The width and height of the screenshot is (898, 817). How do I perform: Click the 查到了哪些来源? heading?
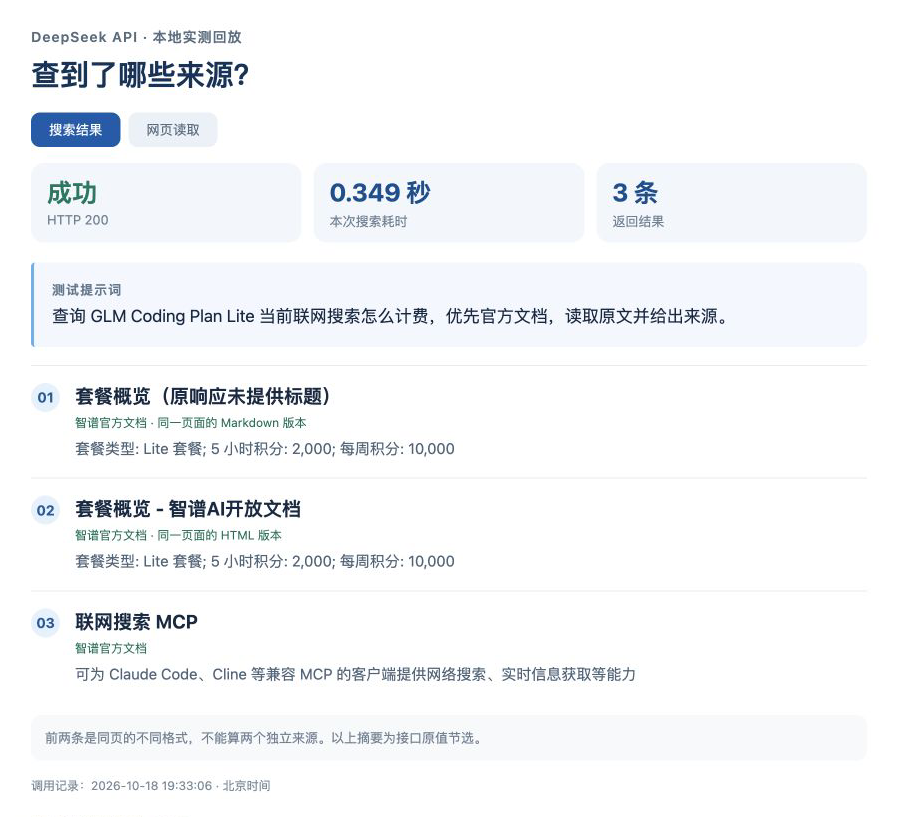(x=140, y=75)
